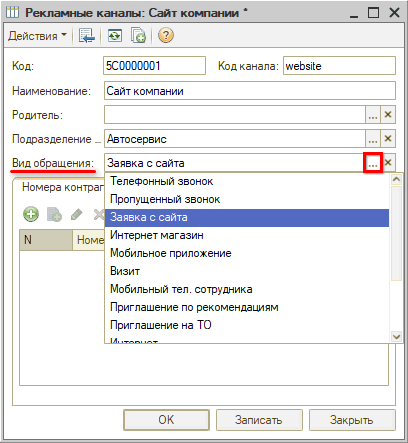Clear the Подразделение field with X
This screenshot has width=408, height=443.
tap(388, 139)
